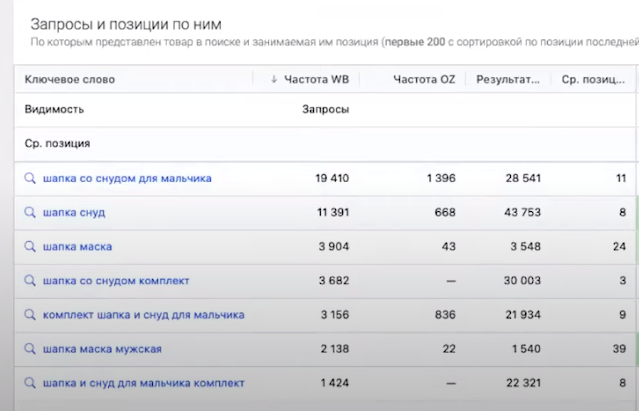Click search icon beside "шапка снуд"

[30, 212]
